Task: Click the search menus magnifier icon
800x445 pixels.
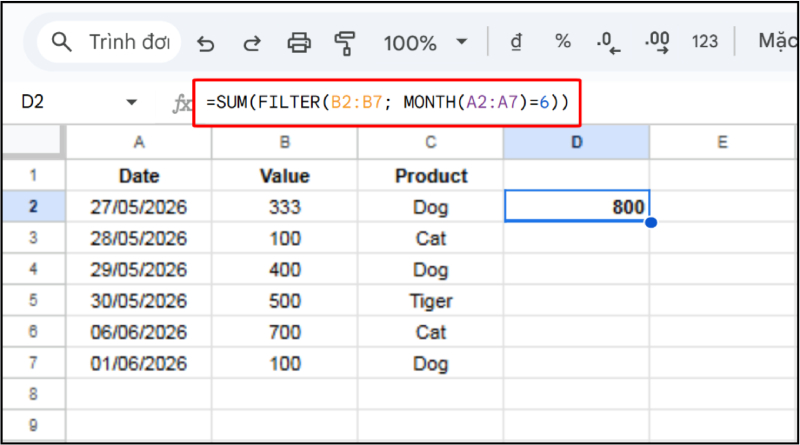Action: click(62, 42)
